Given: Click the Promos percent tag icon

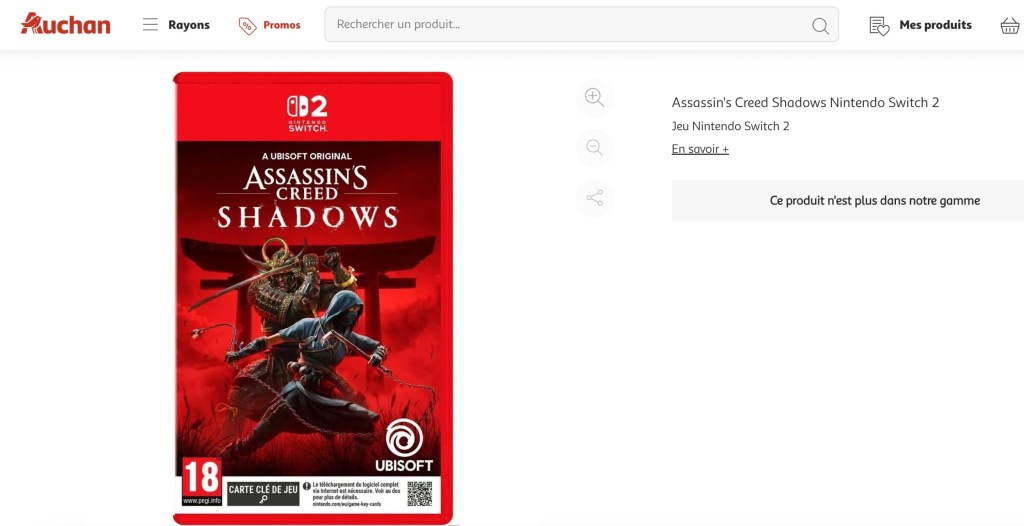Looking at the screenshot, I should [x=248, y=25].
